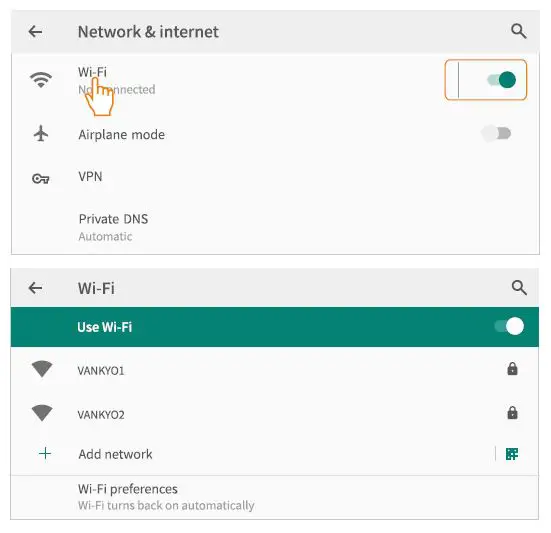Open search in the Wi-Fi screen header
This screenshot has height=533, width=551.
click(x=519, y=288)
